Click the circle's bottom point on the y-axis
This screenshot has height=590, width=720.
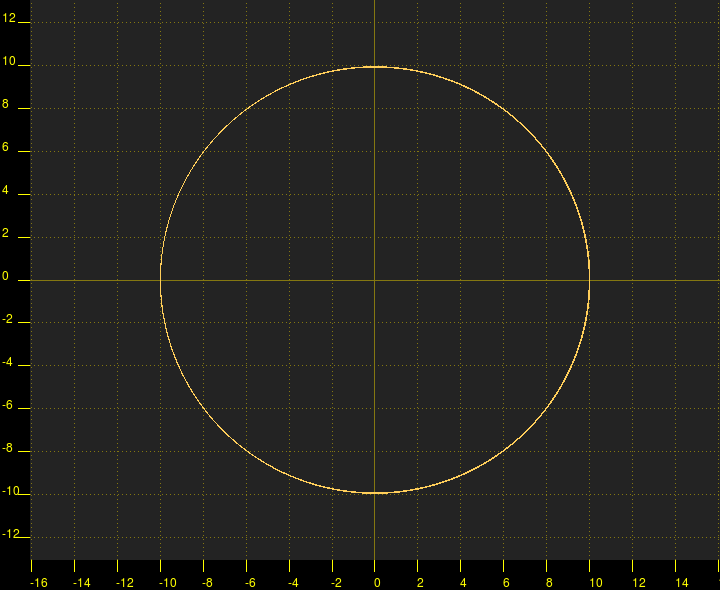[375, 493]
